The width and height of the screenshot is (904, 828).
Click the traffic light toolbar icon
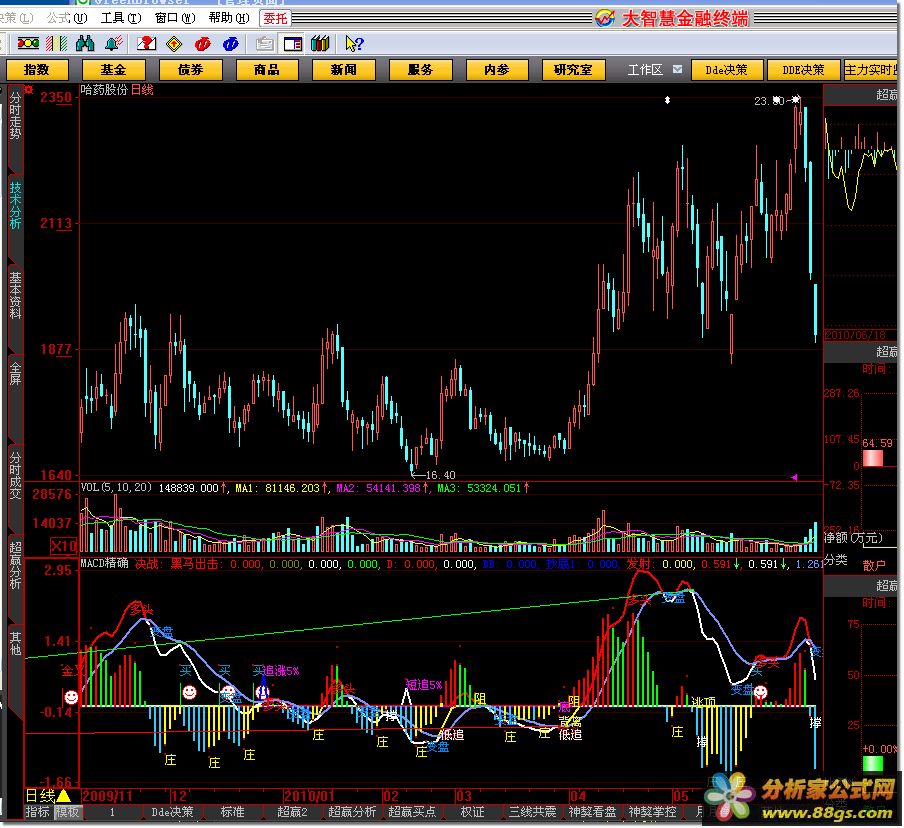click(x=28, y=43)
